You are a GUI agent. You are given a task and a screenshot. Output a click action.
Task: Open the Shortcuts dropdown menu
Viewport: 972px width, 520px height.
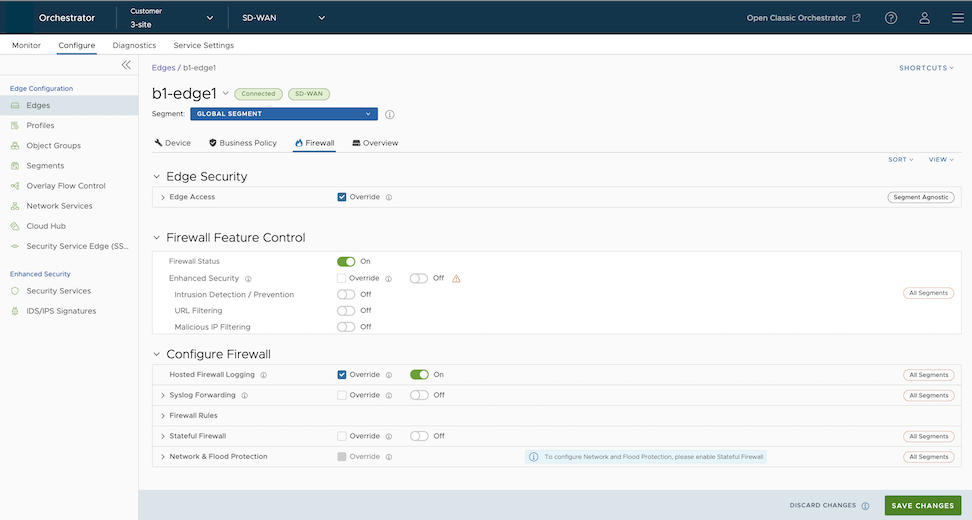click(x=926, y=68)
